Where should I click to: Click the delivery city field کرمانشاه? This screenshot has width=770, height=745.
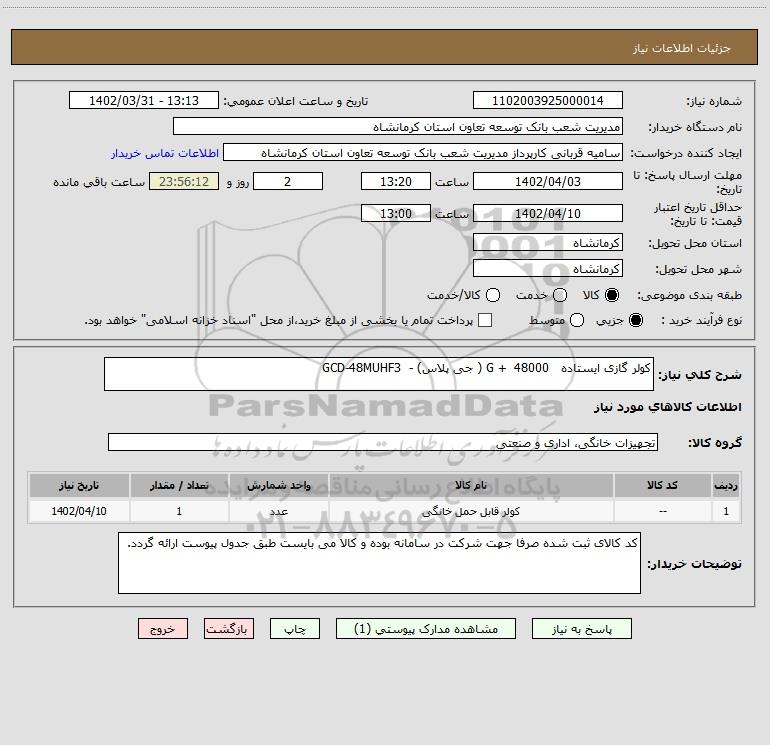[x=548, y=268]
